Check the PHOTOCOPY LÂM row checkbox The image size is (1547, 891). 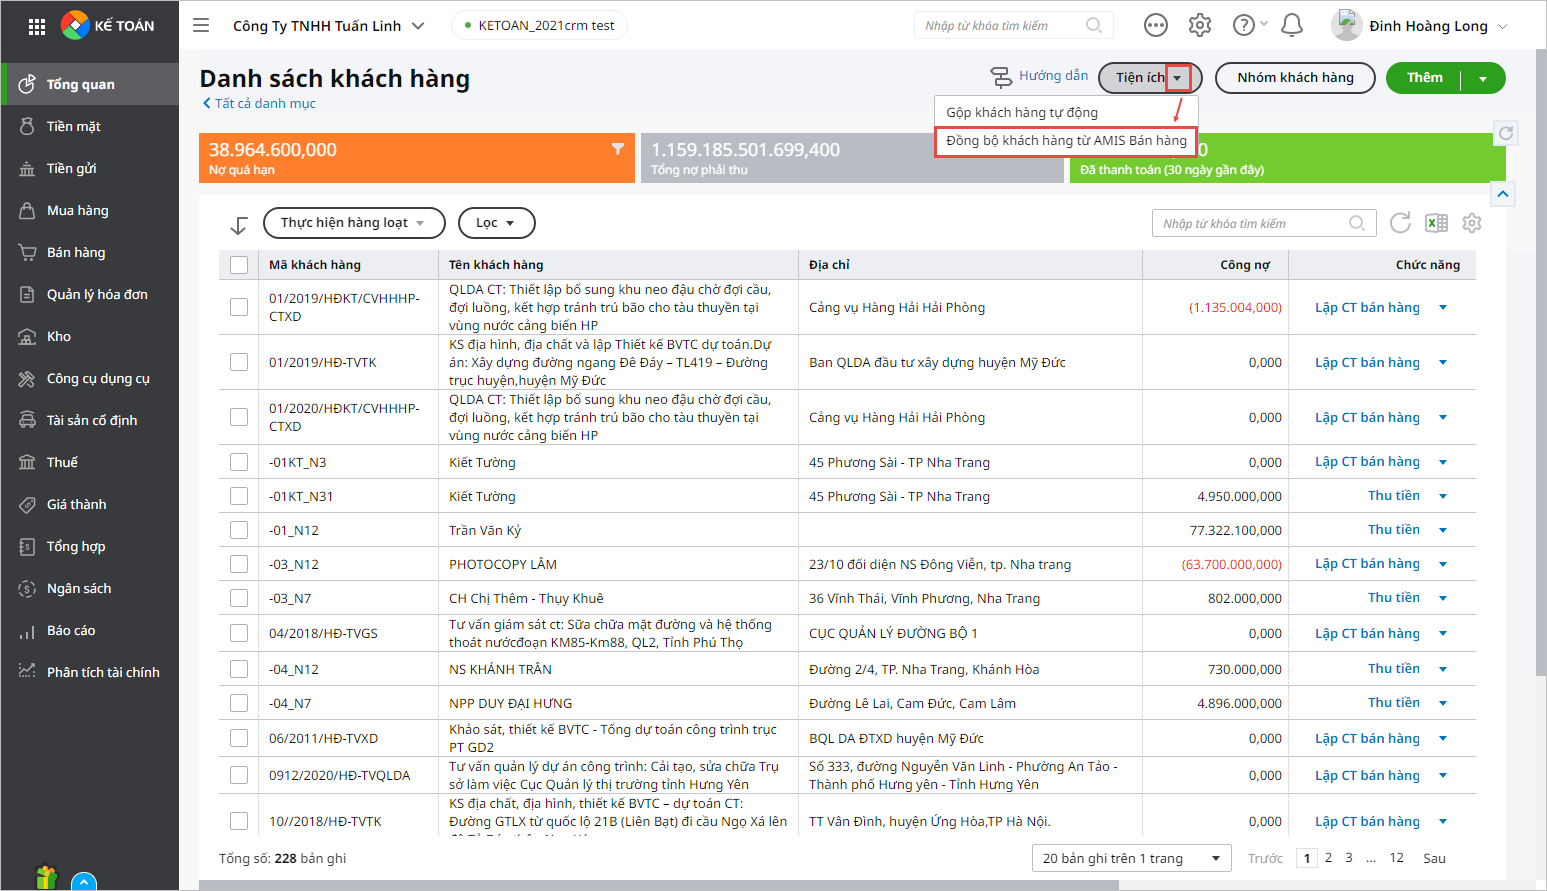click(239, 564)
